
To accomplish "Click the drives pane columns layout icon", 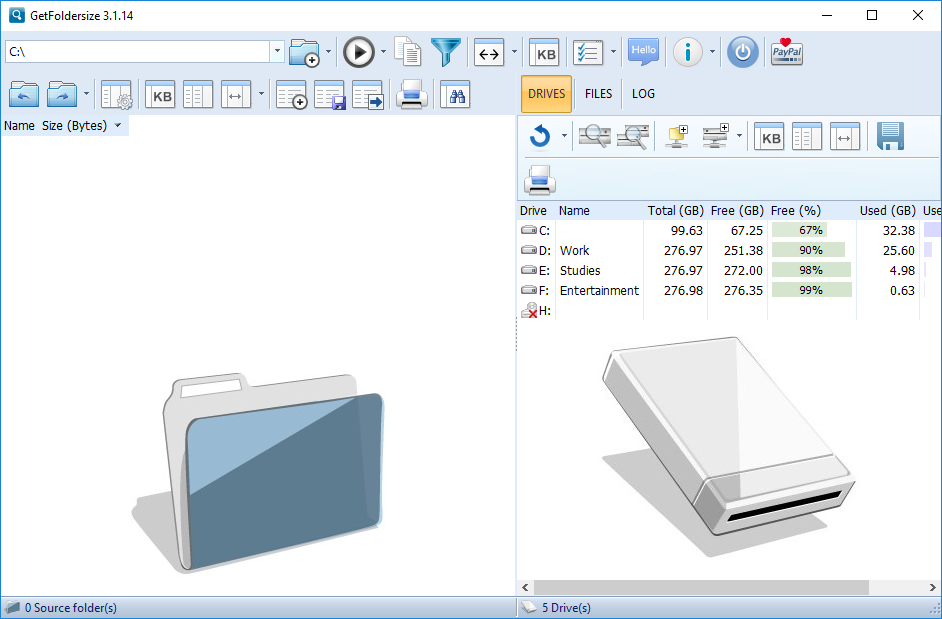I will coord(807,136).
